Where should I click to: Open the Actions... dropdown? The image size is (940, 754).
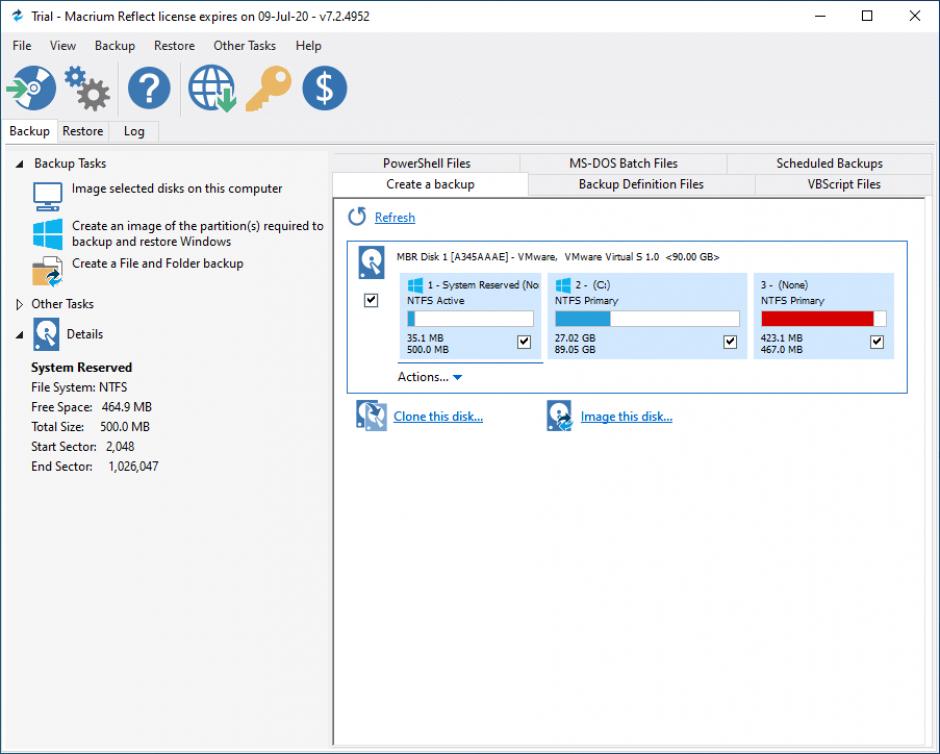(429, 377)
